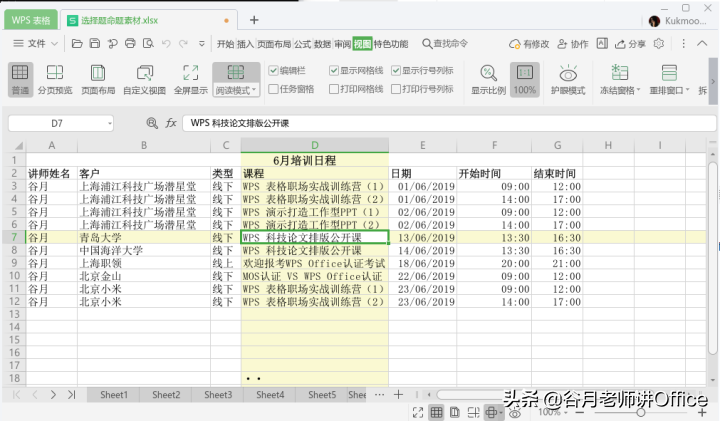Open the 文件 menu dropdown
Screen dimensions: 720x421
click(36, 44)
